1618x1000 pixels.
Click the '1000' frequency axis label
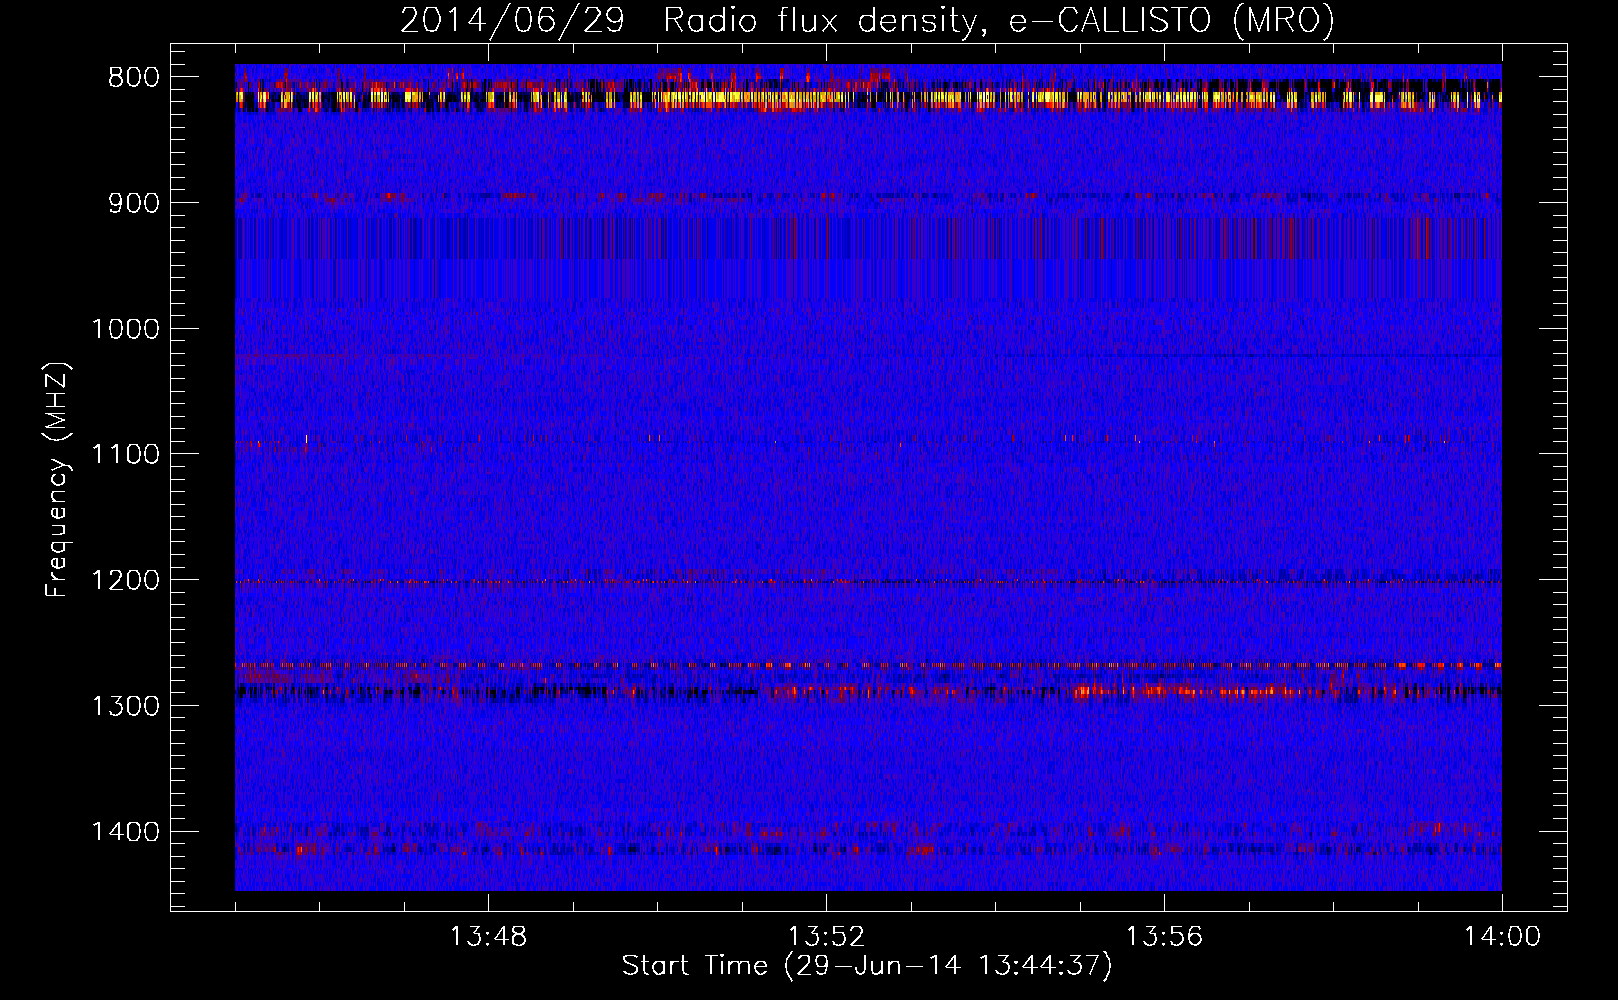point(125,329)
